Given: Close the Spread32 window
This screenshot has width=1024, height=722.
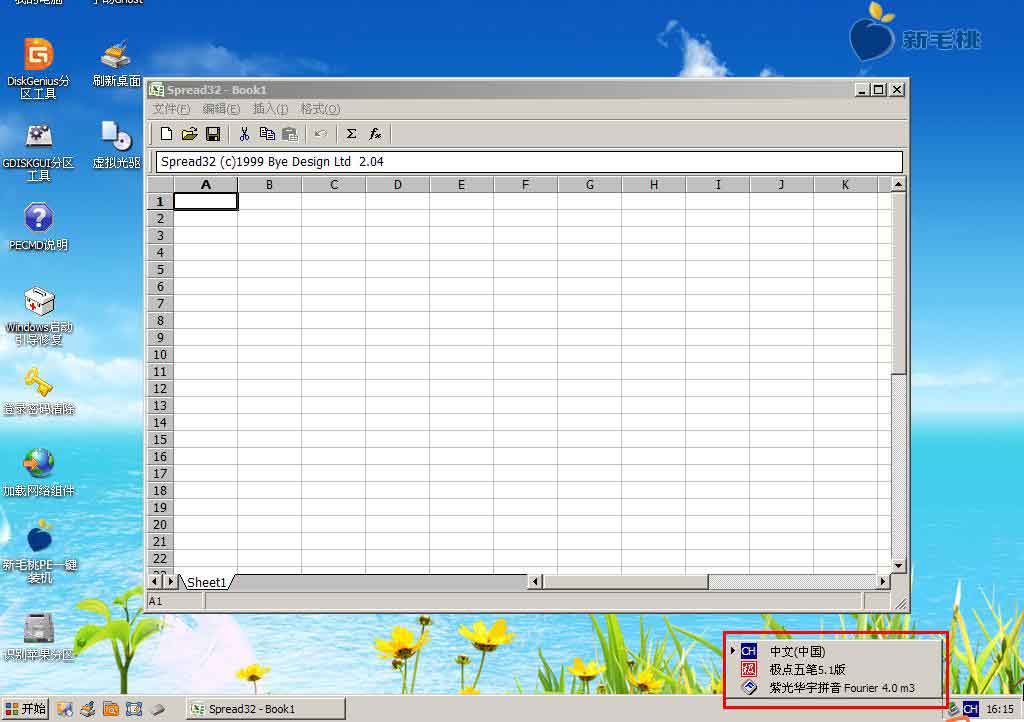Looking at the screenshot, I should [897, 90].
